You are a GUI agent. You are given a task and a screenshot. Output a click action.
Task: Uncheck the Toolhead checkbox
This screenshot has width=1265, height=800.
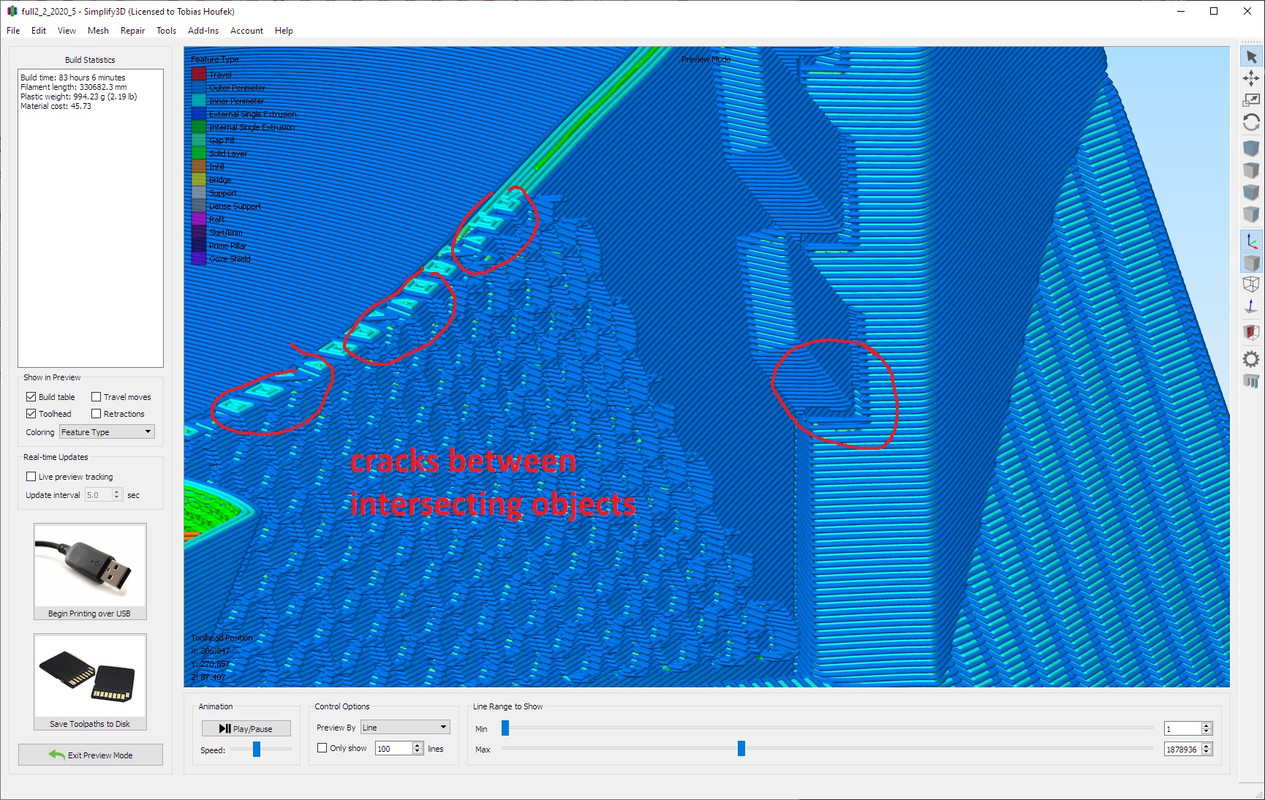(31, 413)
